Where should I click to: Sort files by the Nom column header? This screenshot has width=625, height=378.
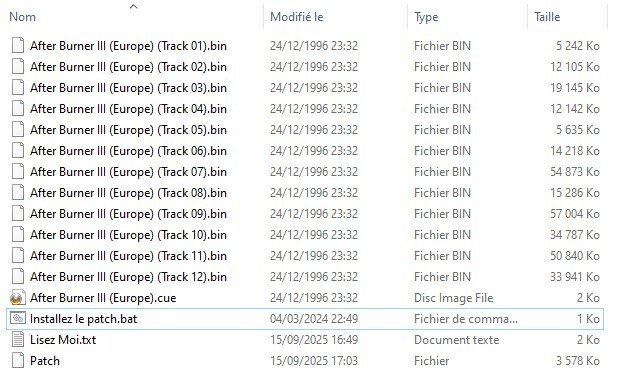[x=22, y=17]
